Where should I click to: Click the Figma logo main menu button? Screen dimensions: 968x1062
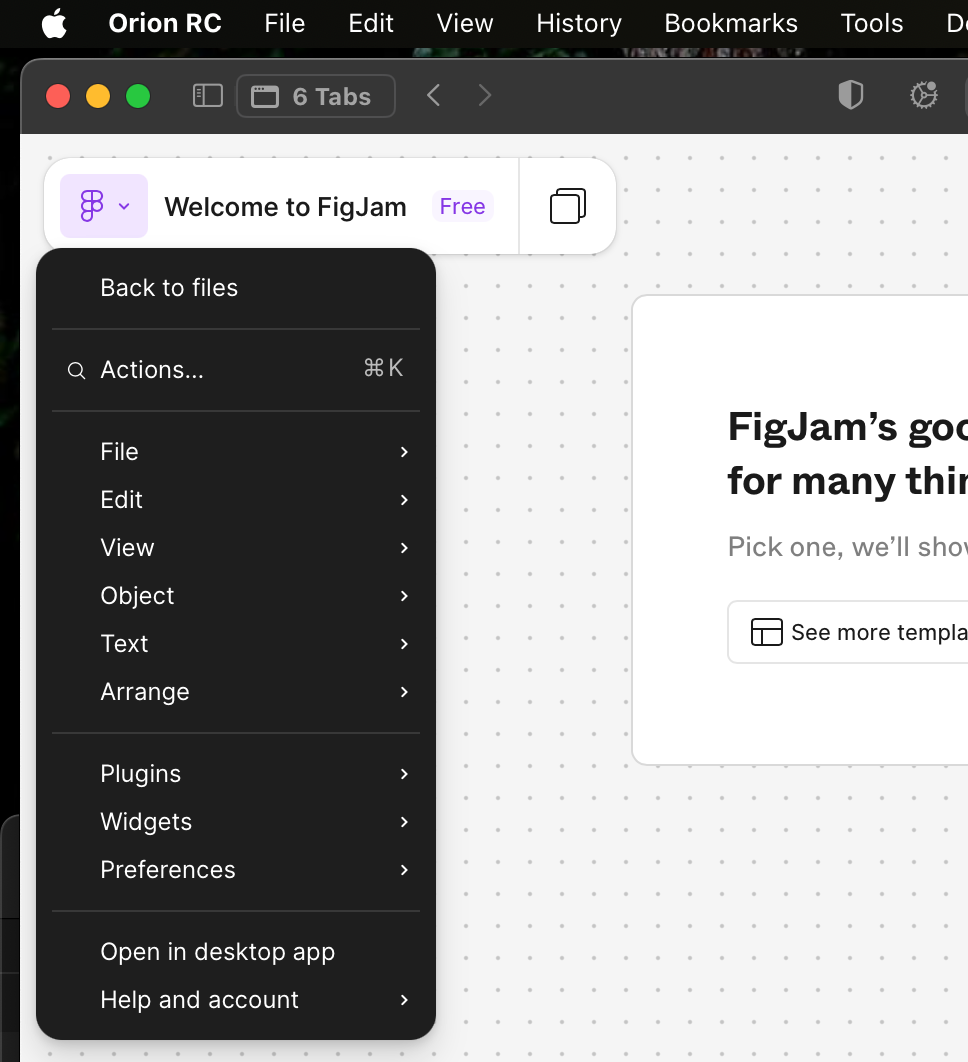103,206
